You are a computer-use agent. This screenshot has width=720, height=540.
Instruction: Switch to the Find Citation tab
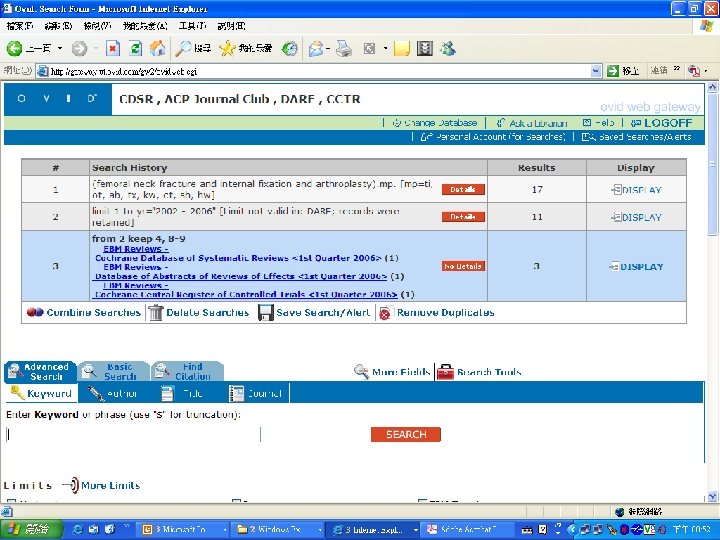click(x=187, y=371)
